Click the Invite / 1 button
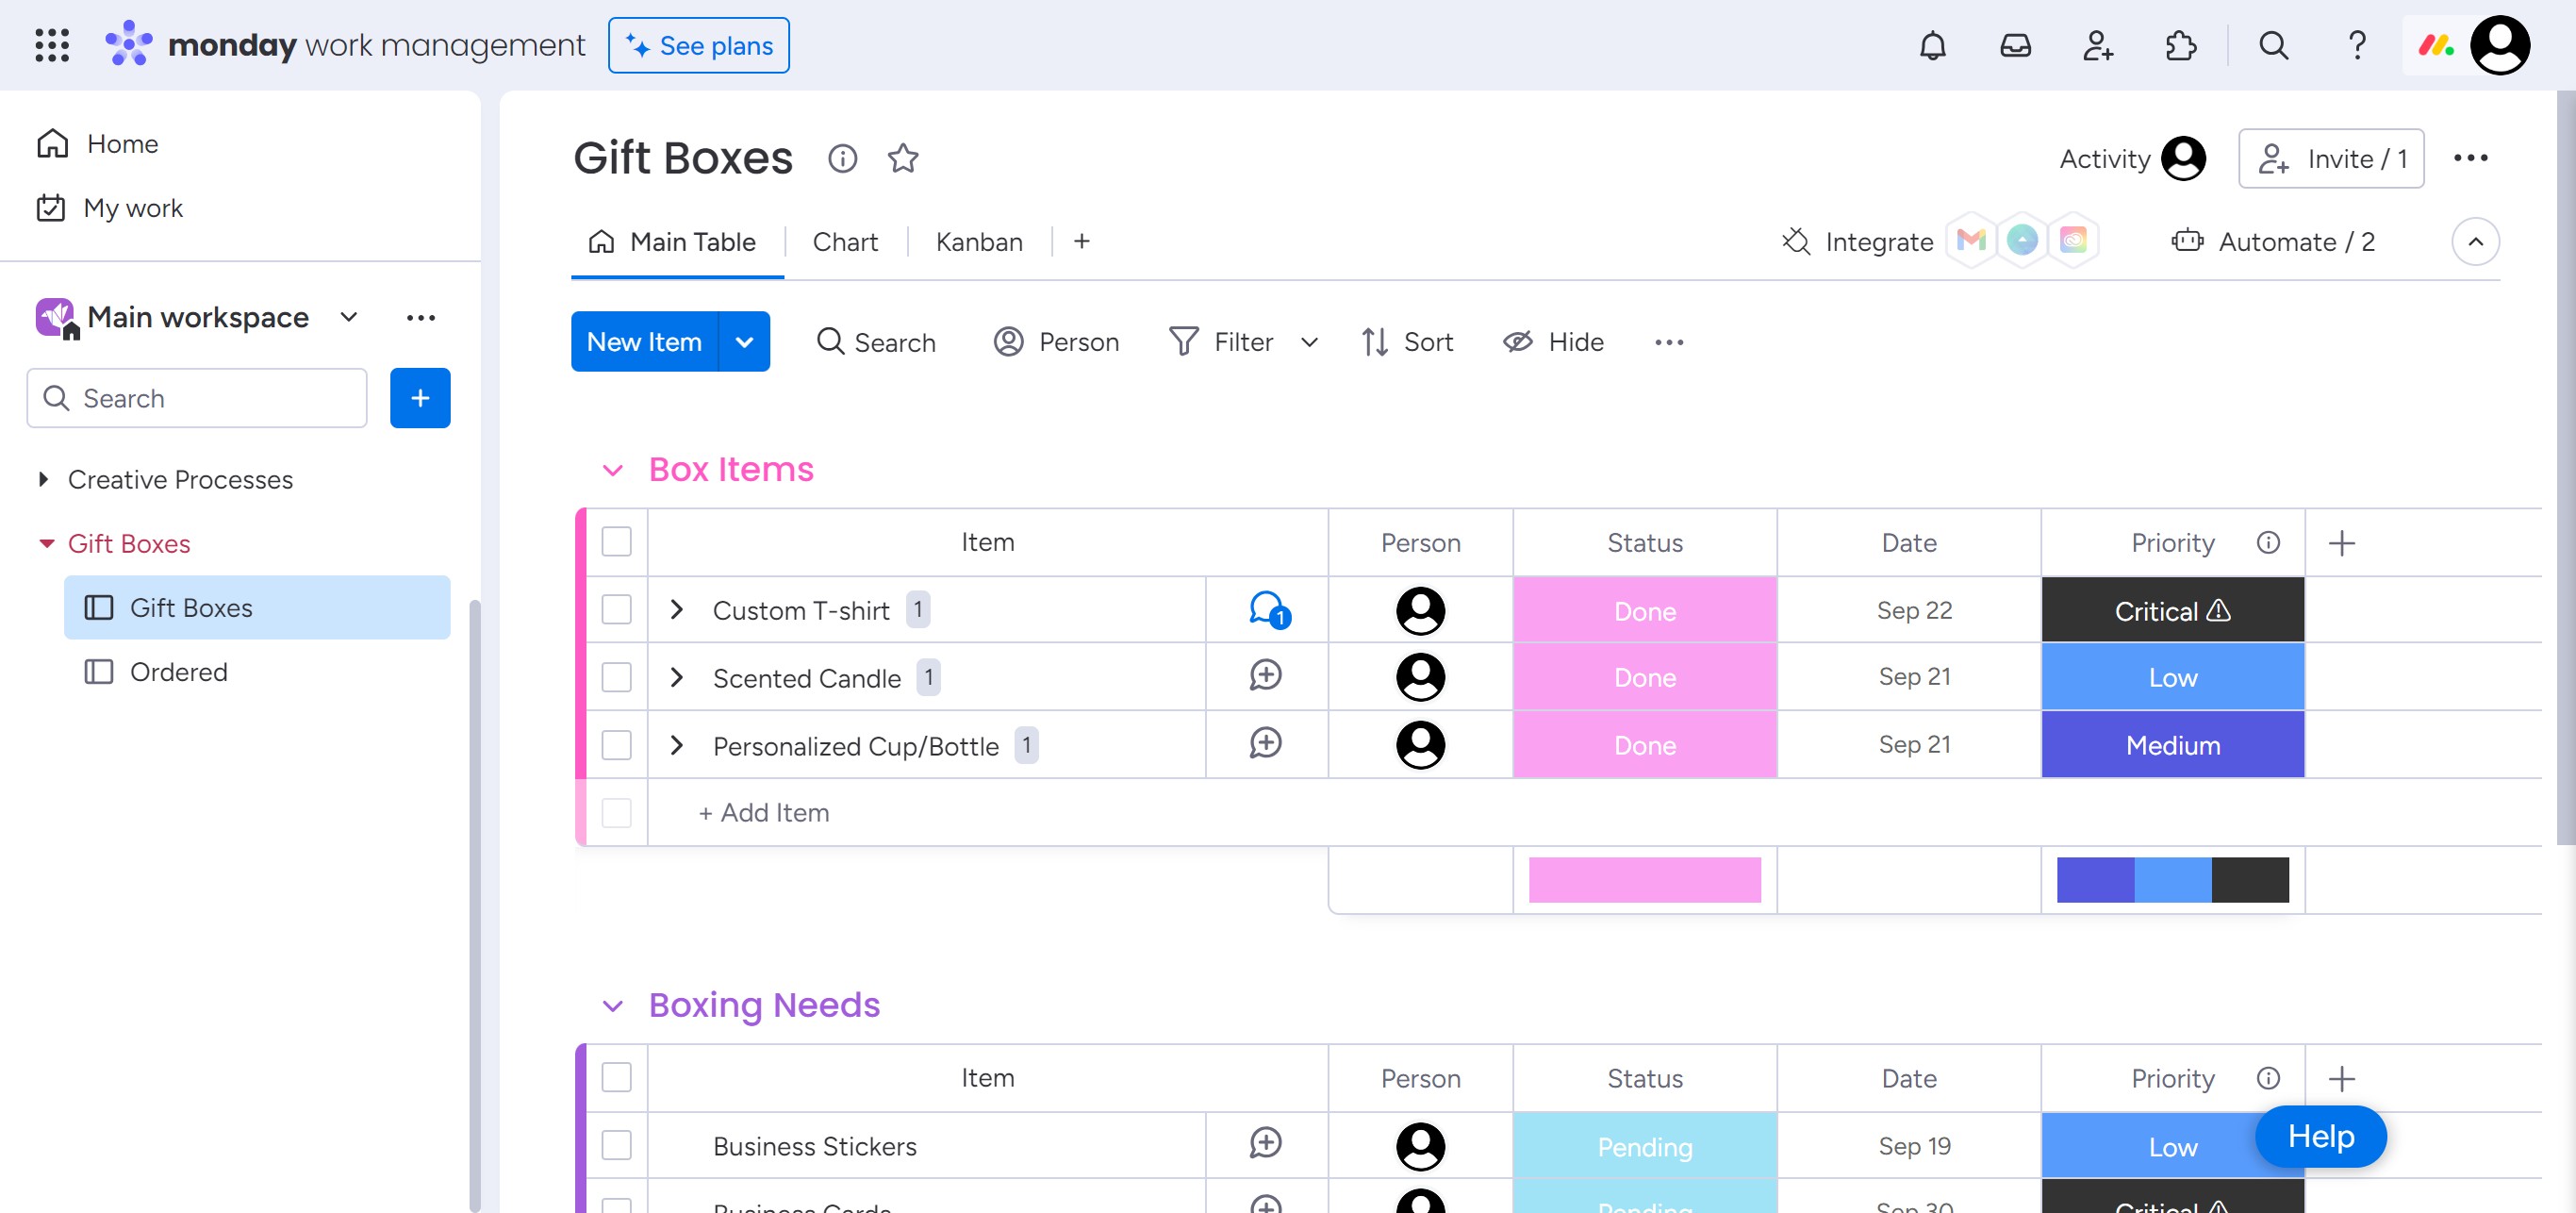This screenshot has width=2576, height=1213. (2330, 158)
